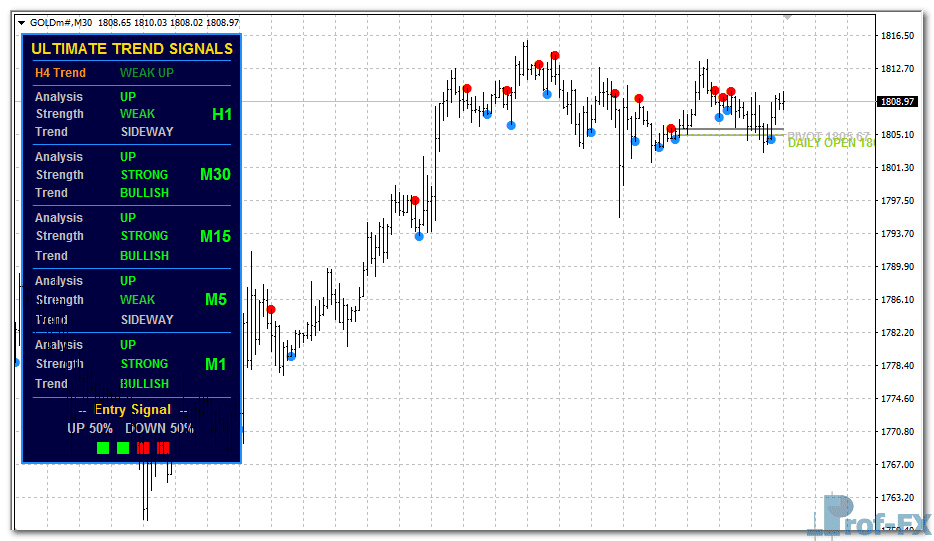
Task: Click the first green Entry Signal square
Action: tap(103, 448)
